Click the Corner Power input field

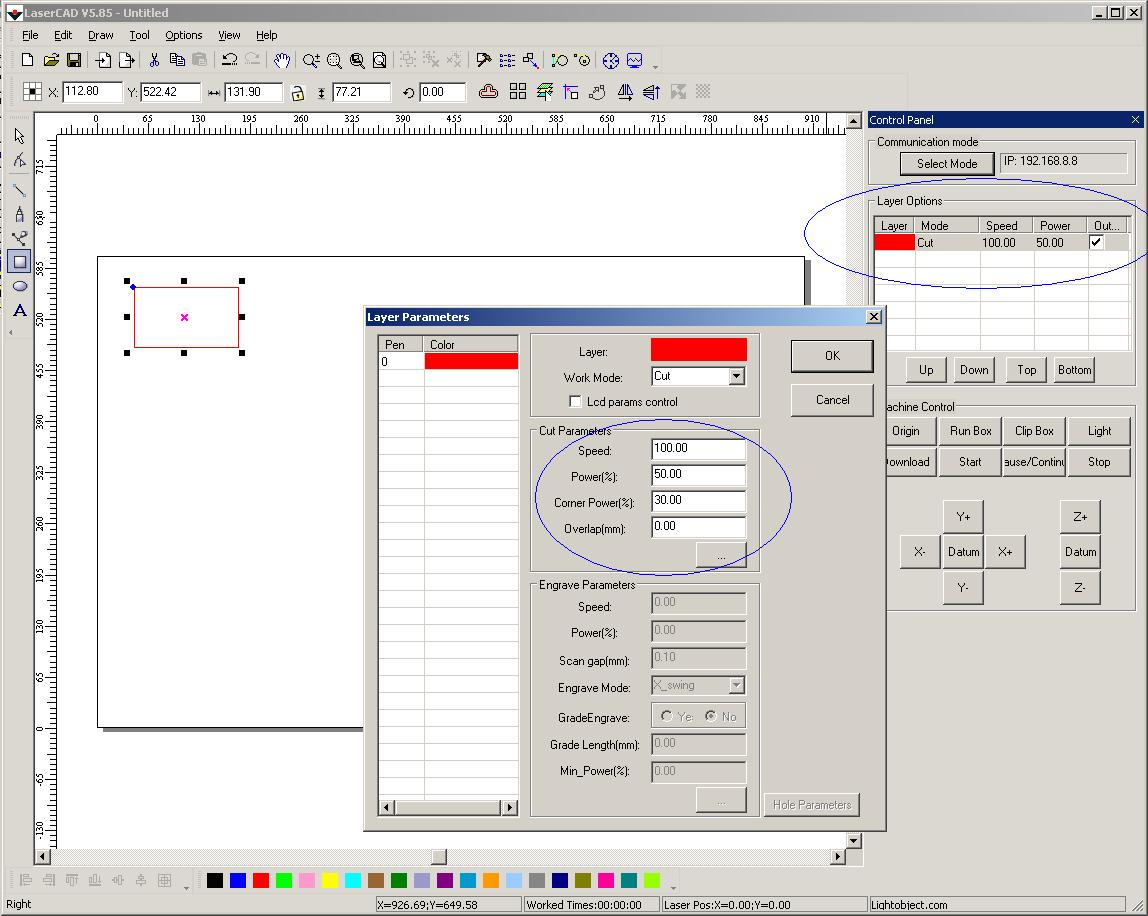tap(698, 500)
